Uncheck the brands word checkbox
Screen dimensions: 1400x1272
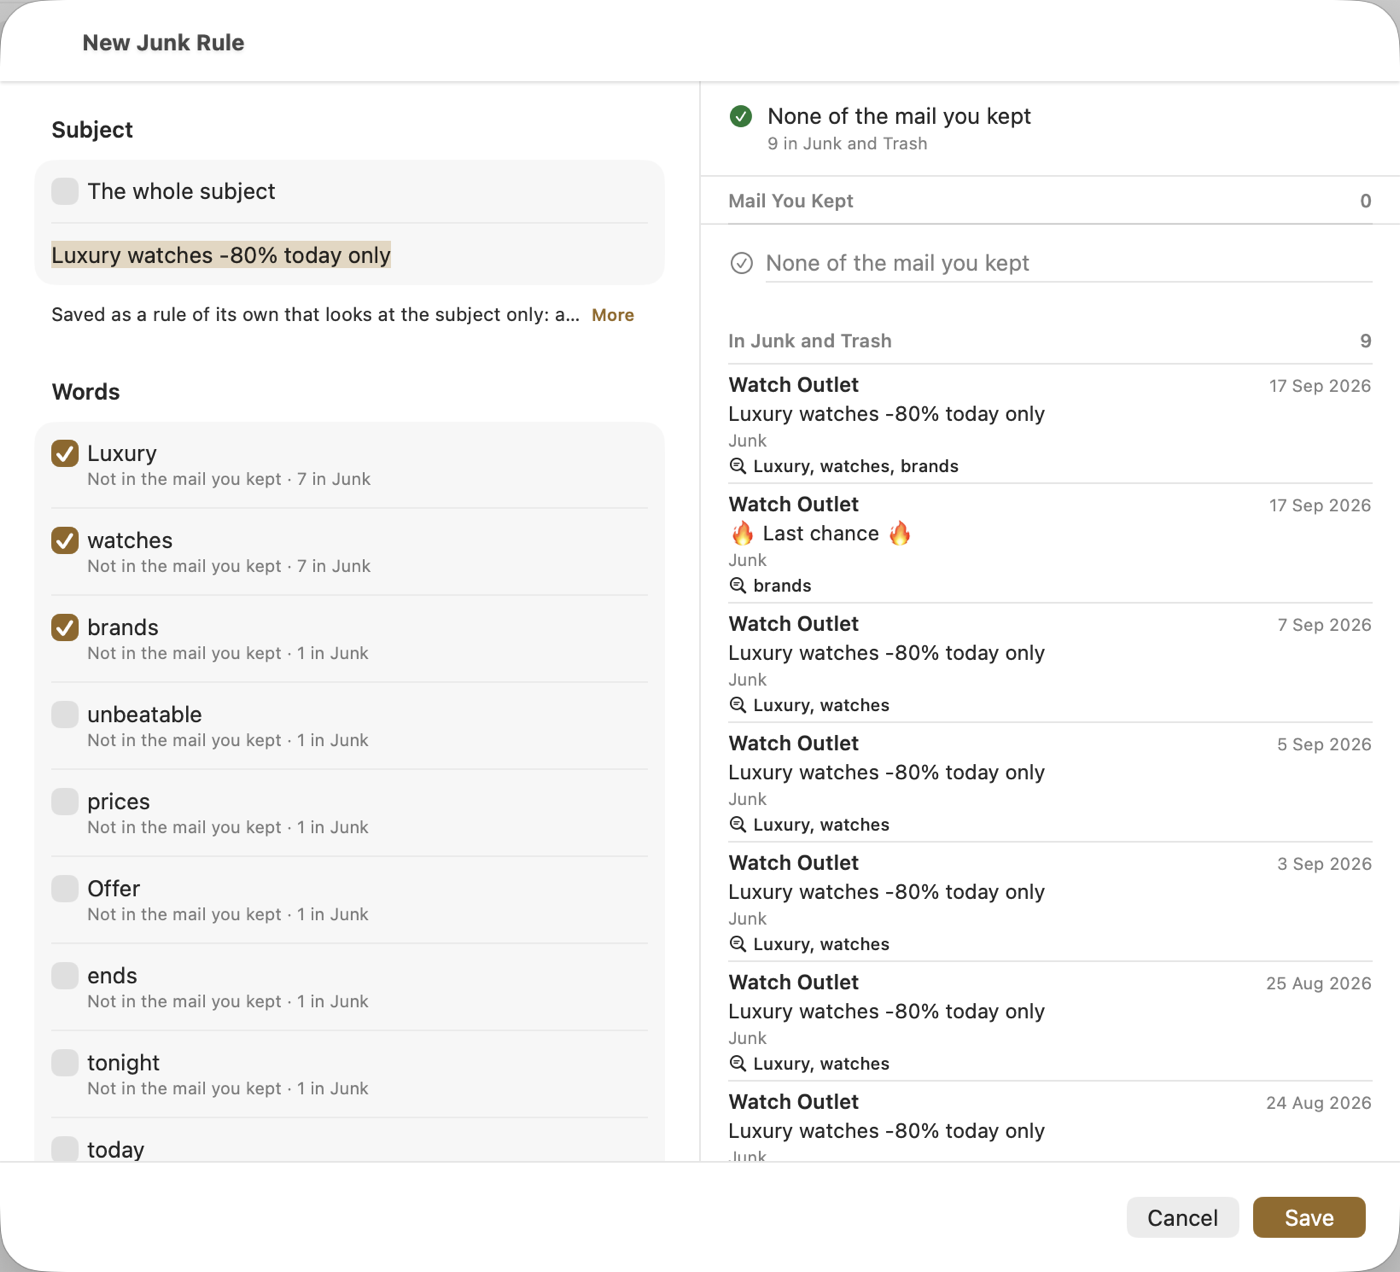[x=65, y=627]
